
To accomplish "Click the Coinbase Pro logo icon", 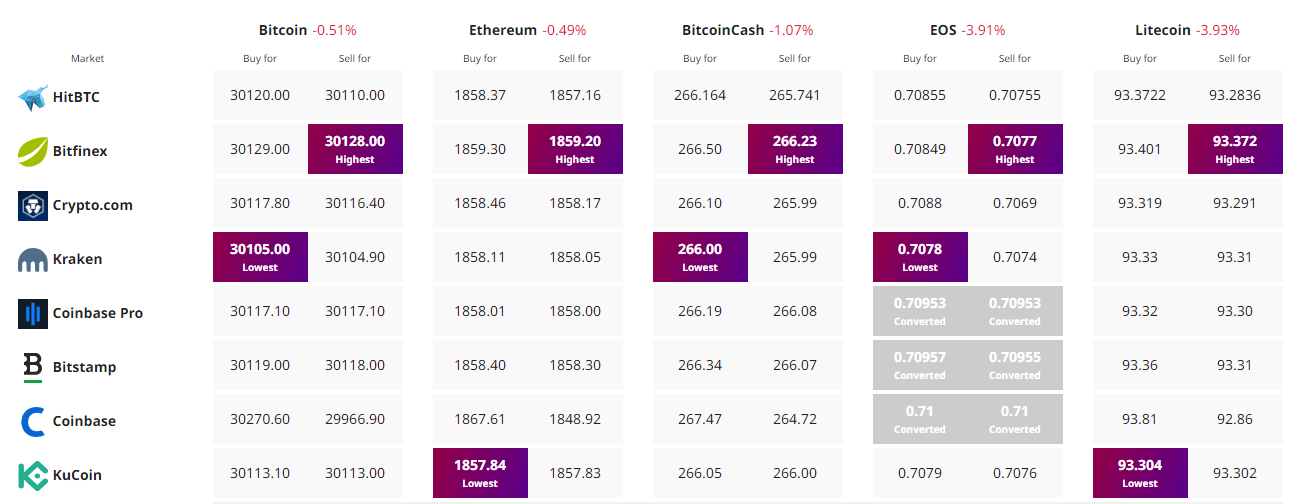I will pyautogui.click(x=33, y=313).
